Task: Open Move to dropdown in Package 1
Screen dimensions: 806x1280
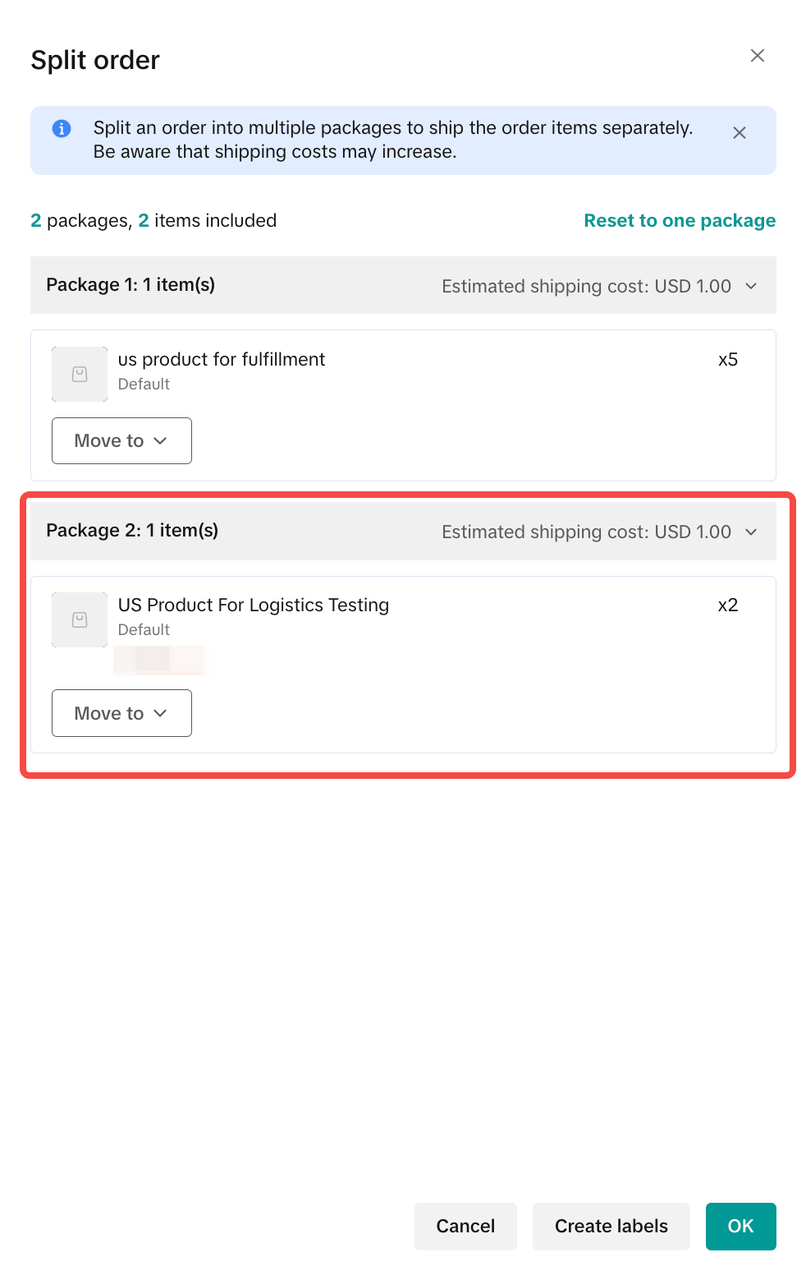Action: [x=121, y=441]
